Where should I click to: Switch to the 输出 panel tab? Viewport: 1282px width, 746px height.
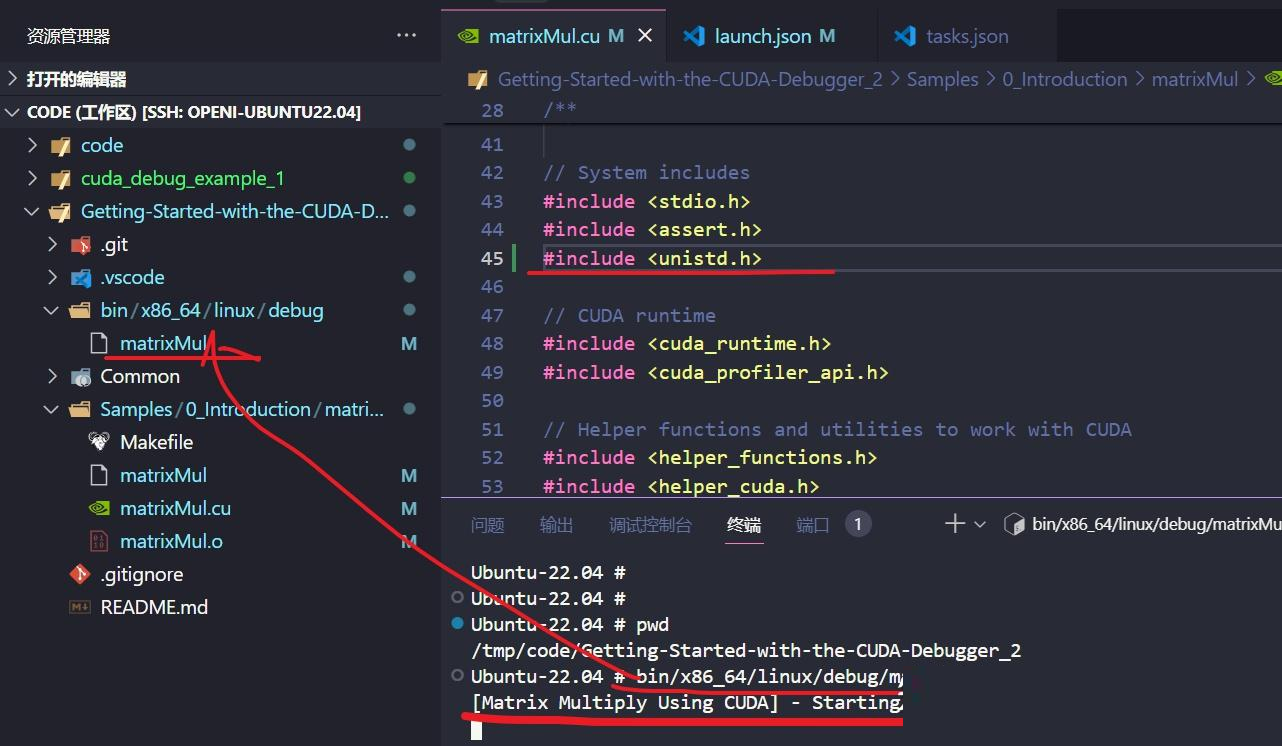pos(556,525)
